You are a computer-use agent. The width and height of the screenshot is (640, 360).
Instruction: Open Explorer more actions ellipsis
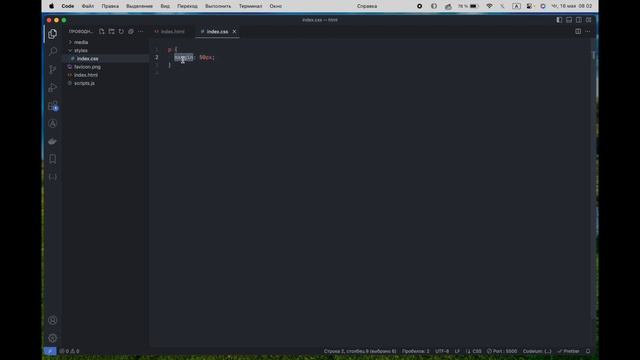click(141, 31)
